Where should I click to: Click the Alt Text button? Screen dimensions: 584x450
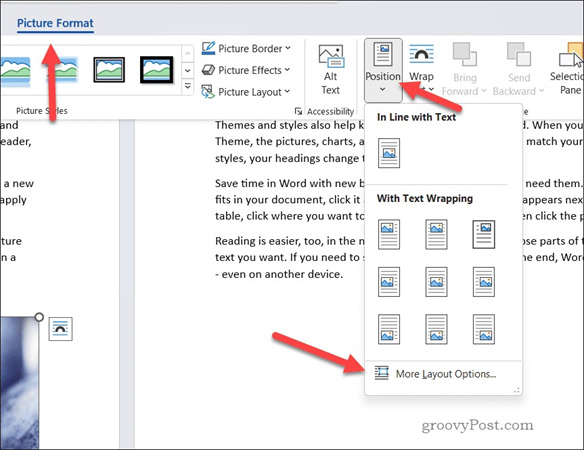[x=331, y=70]
